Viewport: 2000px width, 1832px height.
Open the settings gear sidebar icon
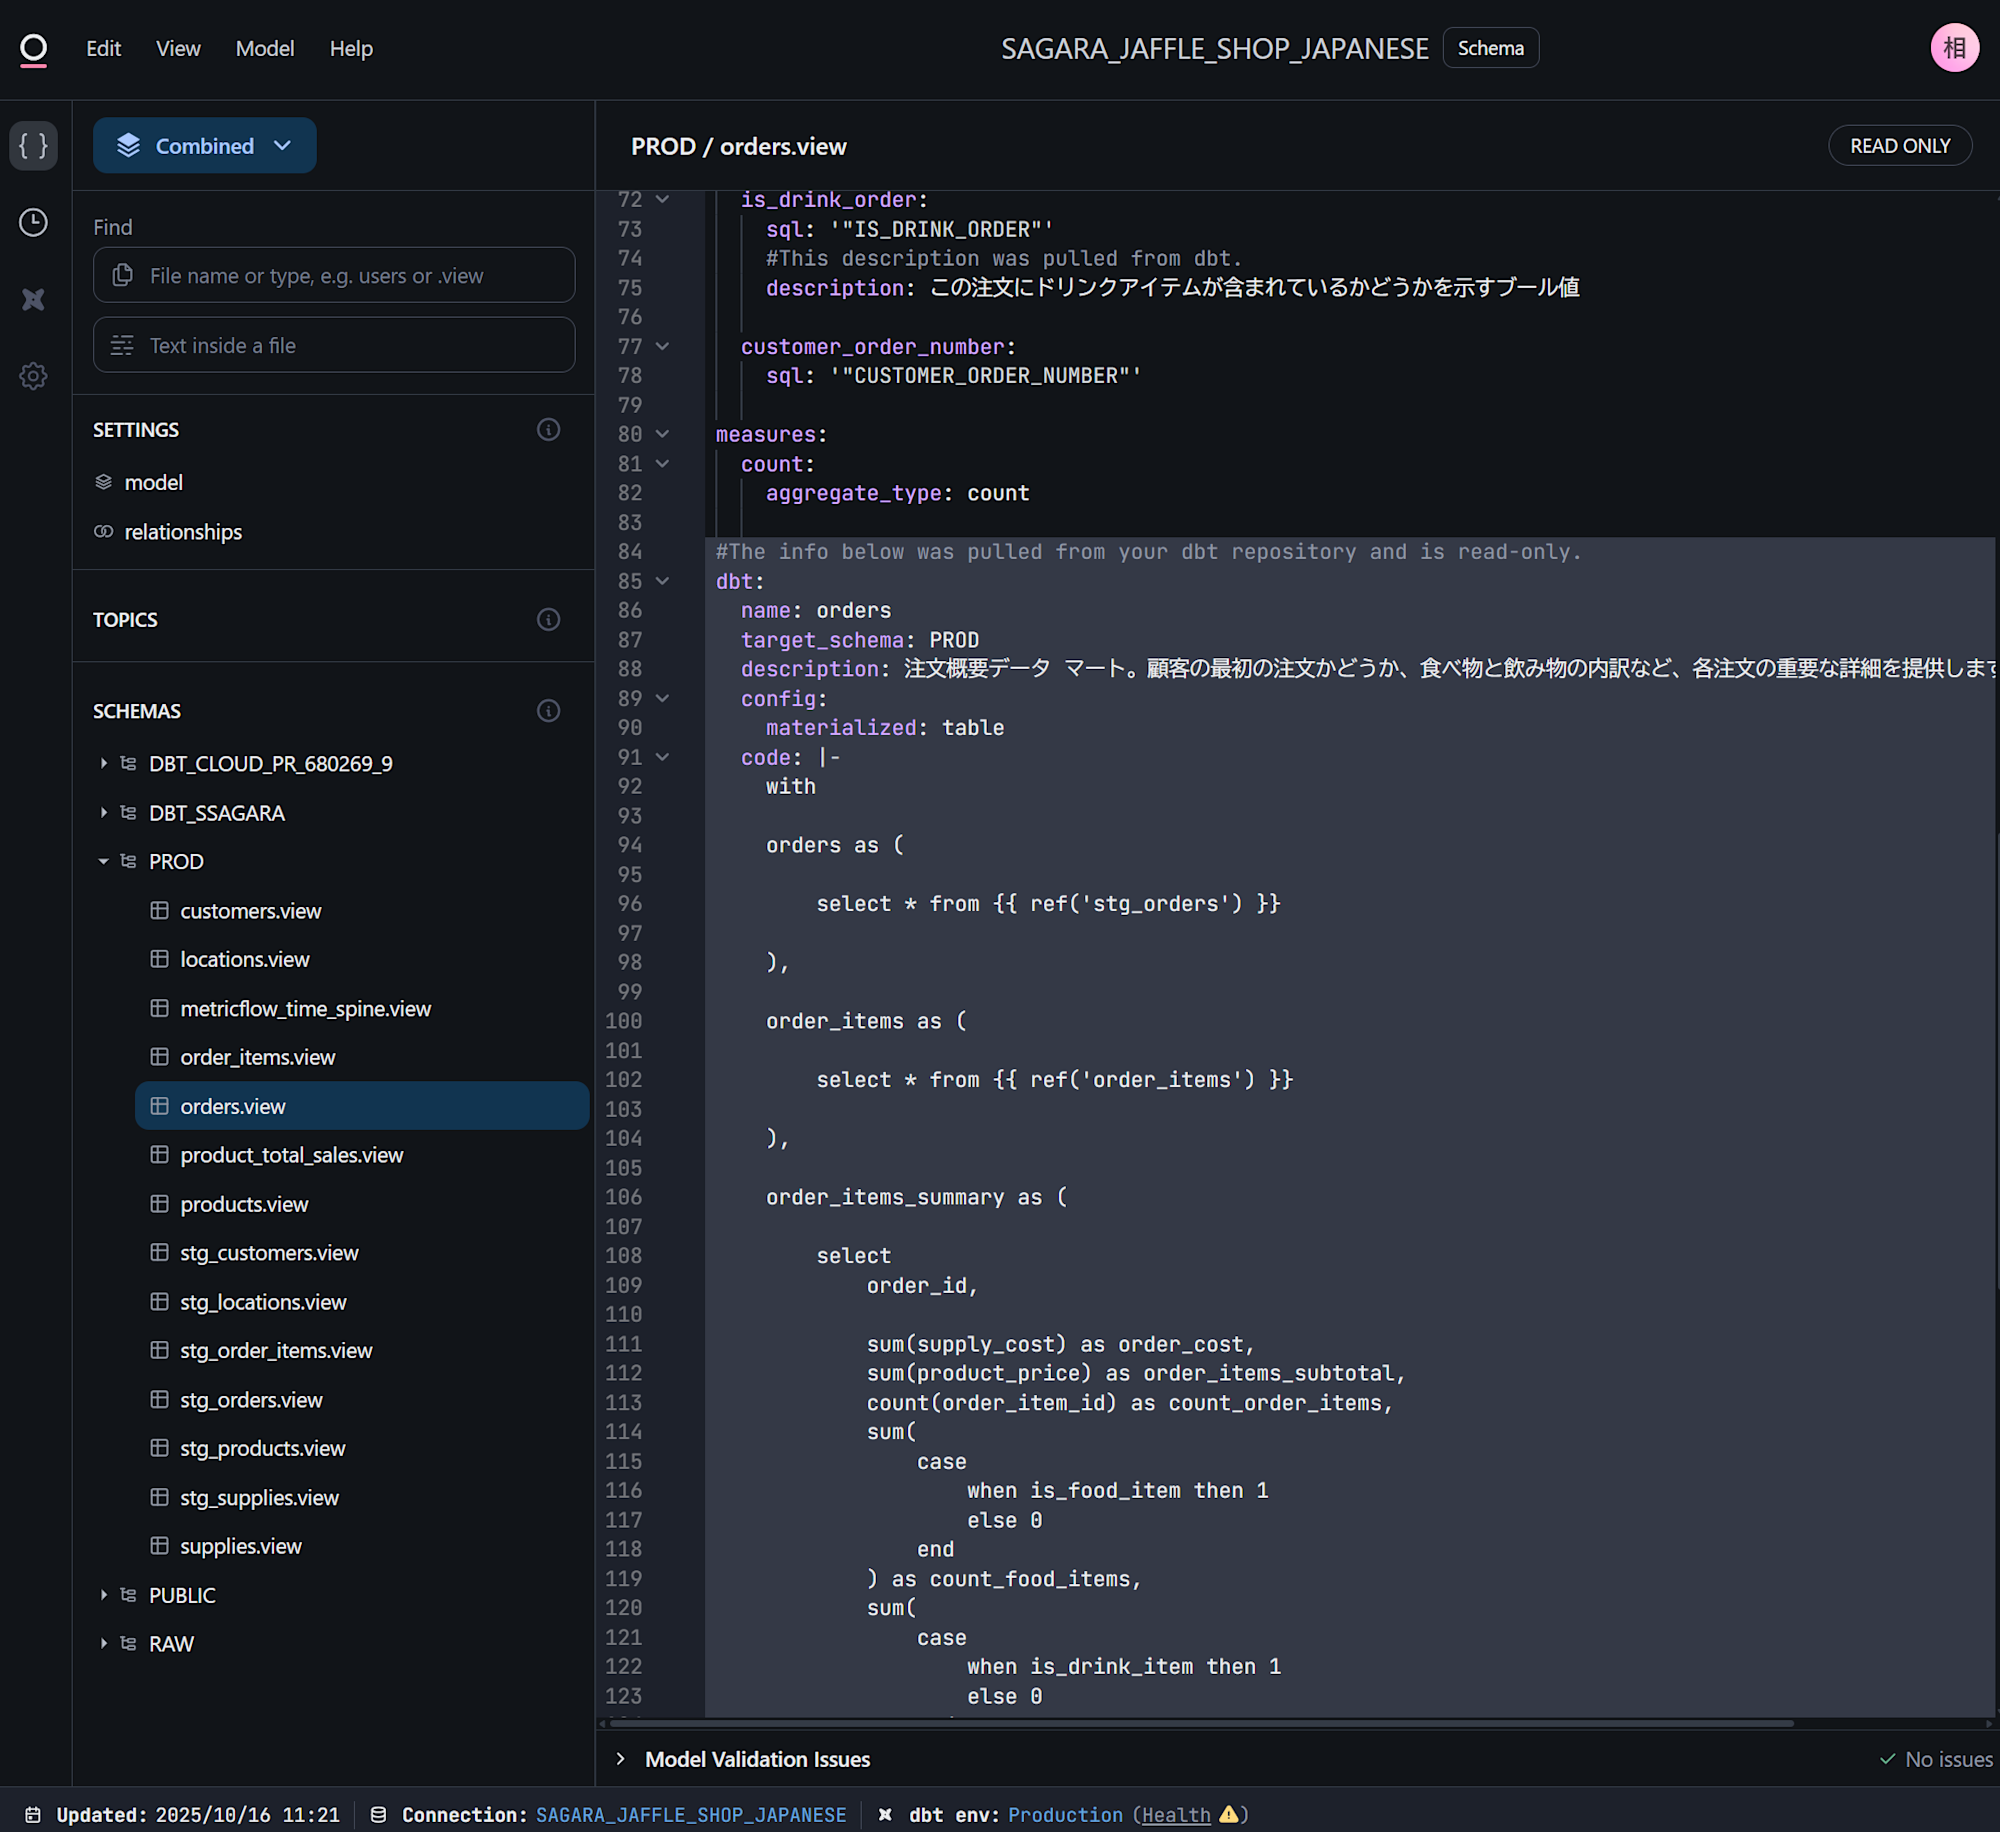point(33,376)
